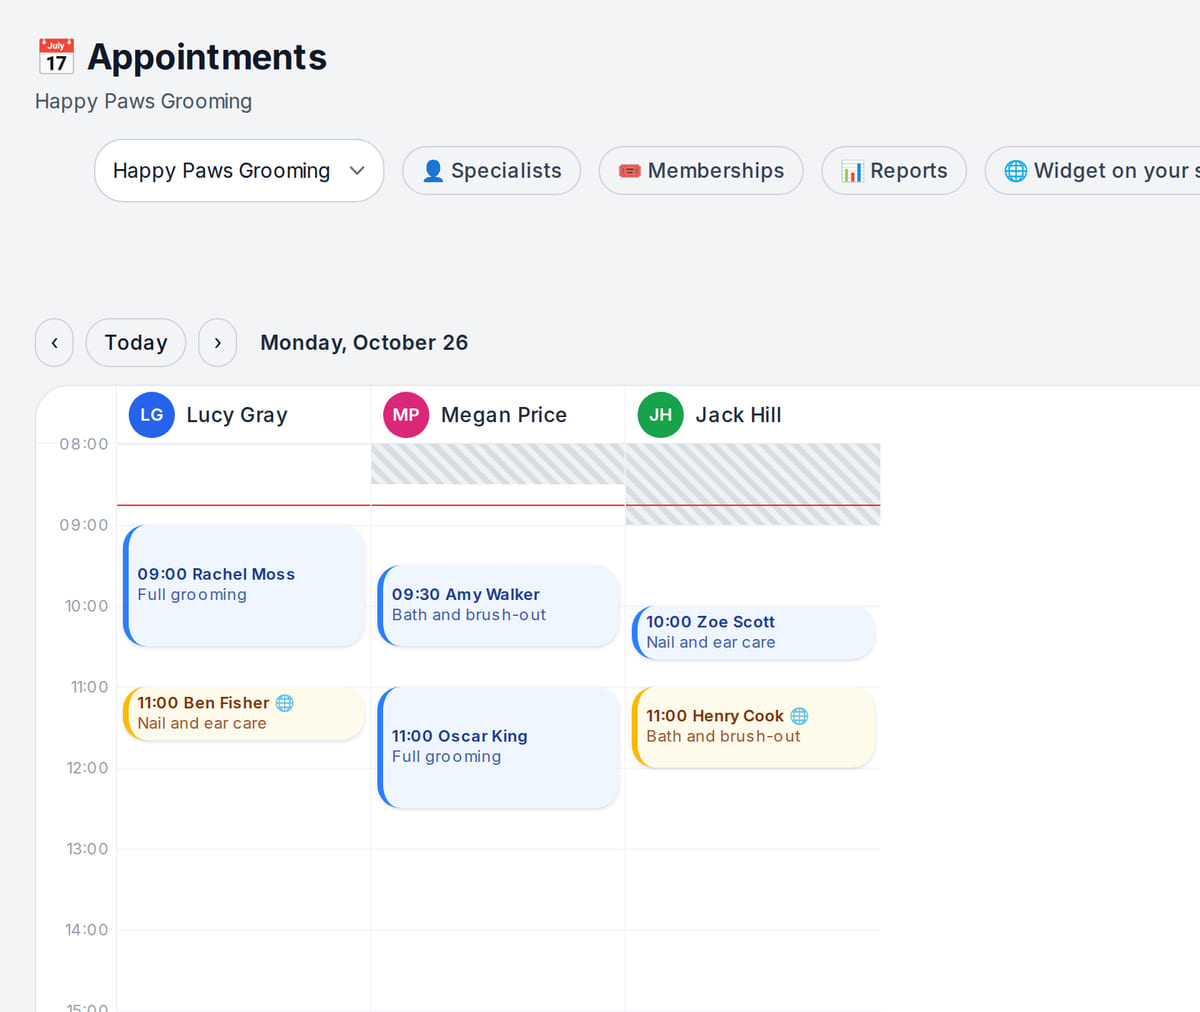1200x1012 pixels.
Task: Click the person icon on Specialists button
Action: pyautogui.click(x=433, y=171)
